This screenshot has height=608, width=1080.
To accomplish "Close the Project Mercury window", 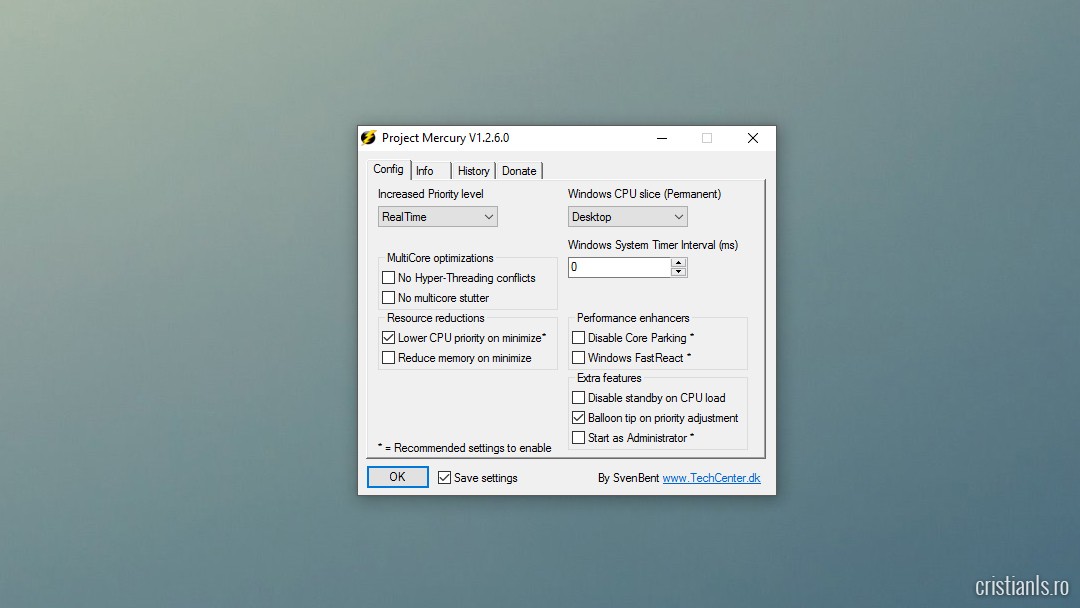I will [753, 138].
